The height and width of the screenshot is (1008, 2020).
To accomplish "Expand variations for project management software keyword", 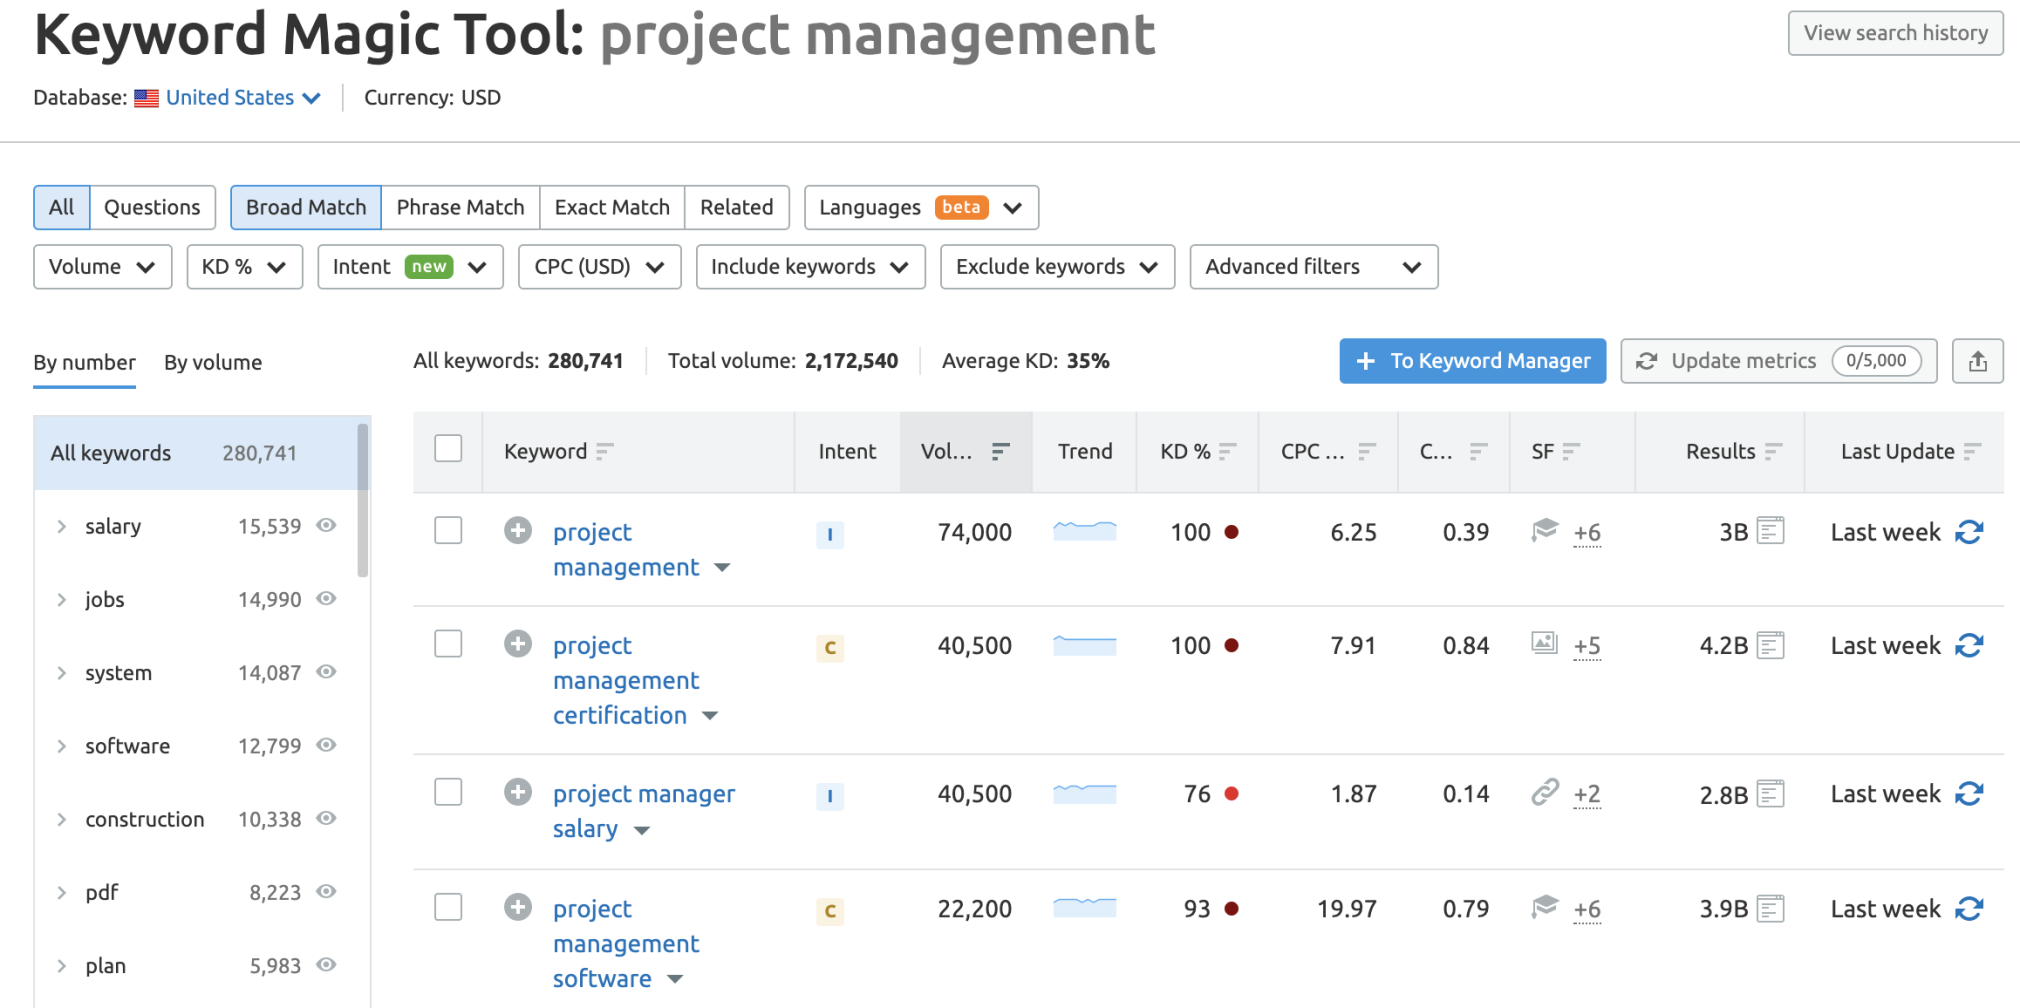I will 675,978.
